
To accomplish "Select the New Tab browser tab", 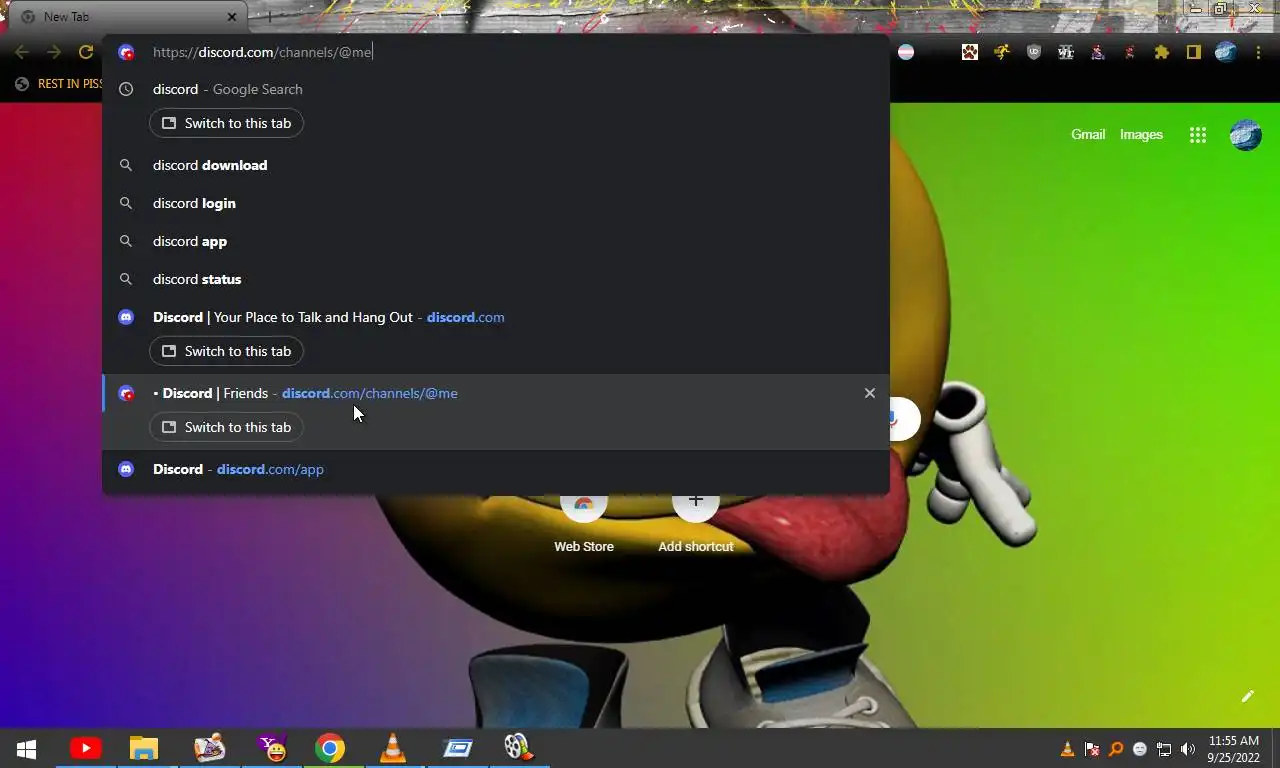I will click(127, 17).
